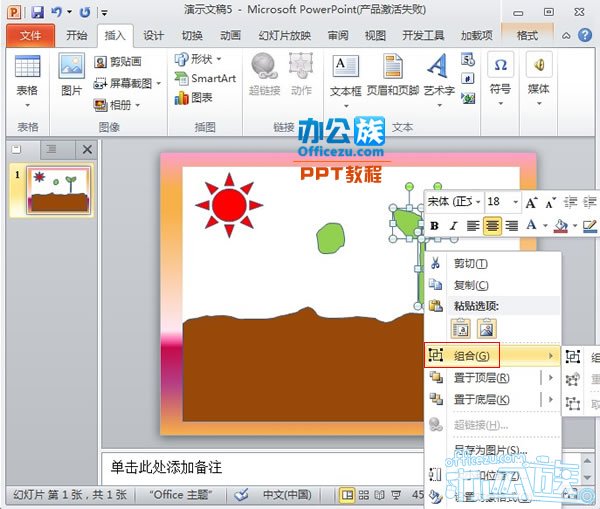Insert 艺术字 WordArt
The width and height of the screenshot is (600, 509).
439,80
